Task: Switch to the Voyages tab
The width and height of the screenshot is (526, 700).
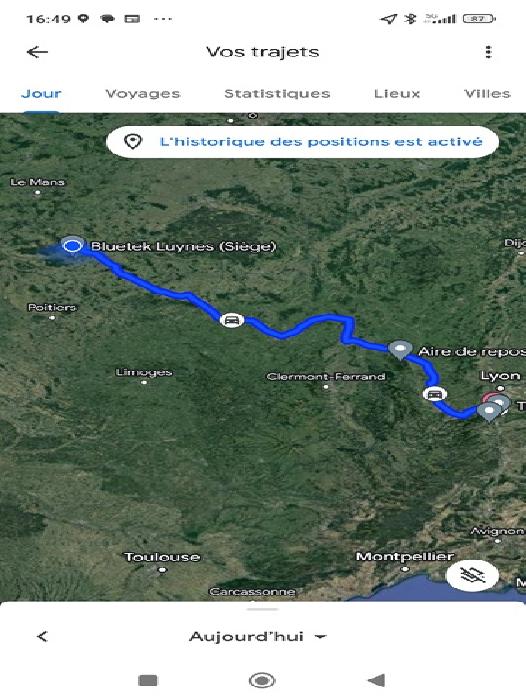Action: coord(143,93)
